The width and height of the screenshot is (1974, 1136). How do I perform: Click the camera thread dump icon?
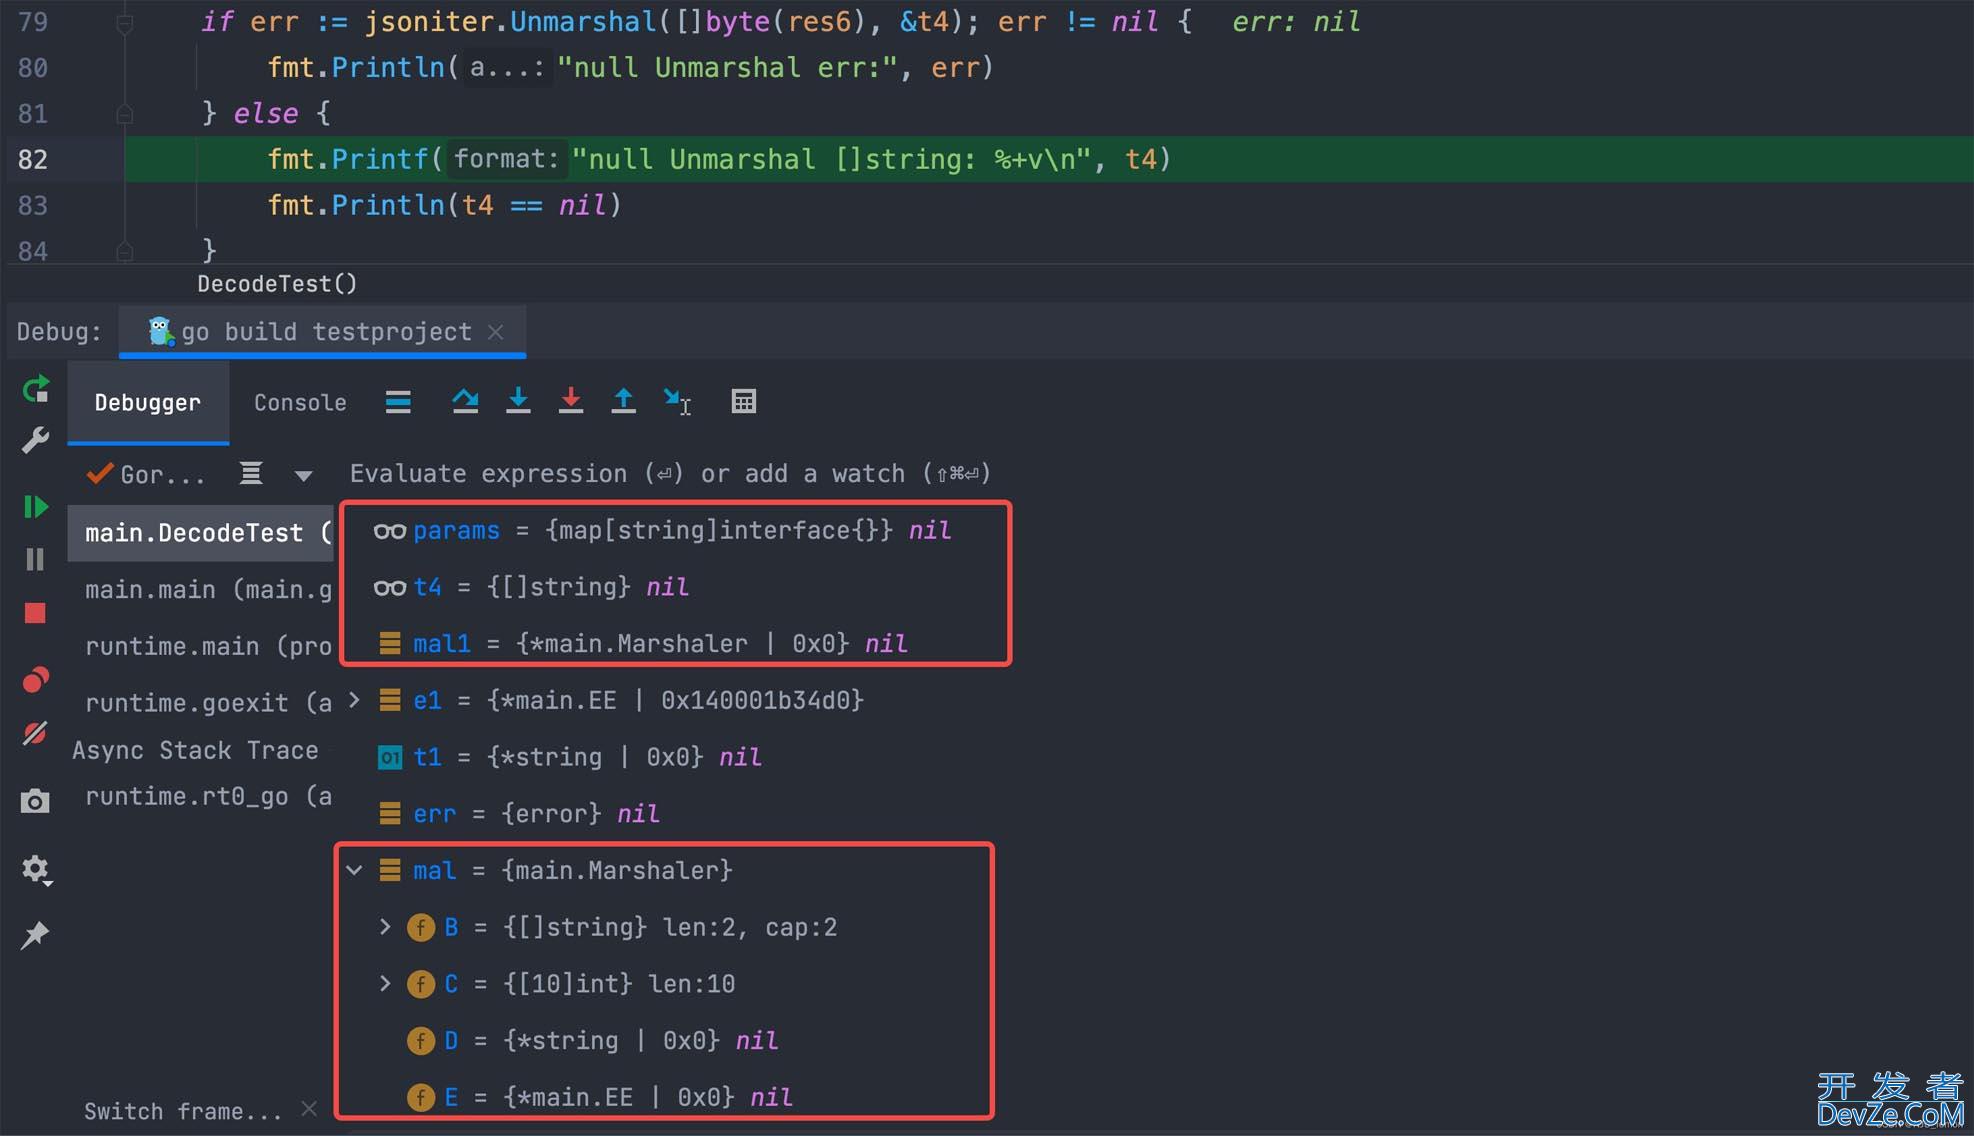[x=35, y=801]
